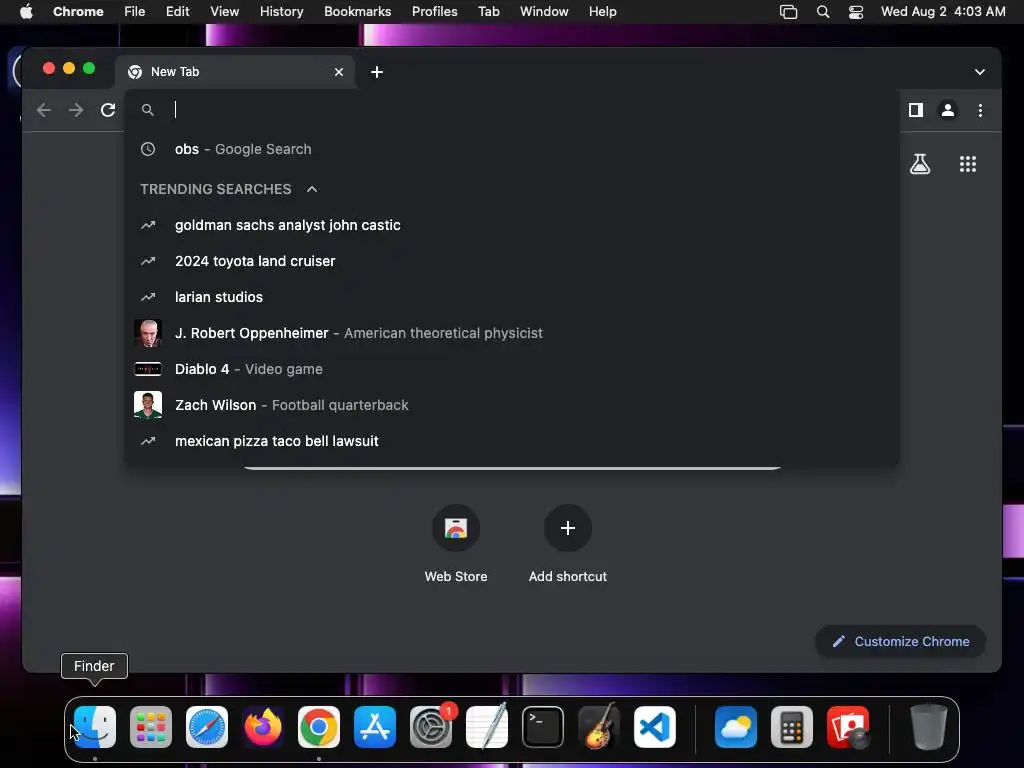This screenshot has height=768, width=1024.
Task: Open TextEdit from the Dock
Action: (487, 727)
